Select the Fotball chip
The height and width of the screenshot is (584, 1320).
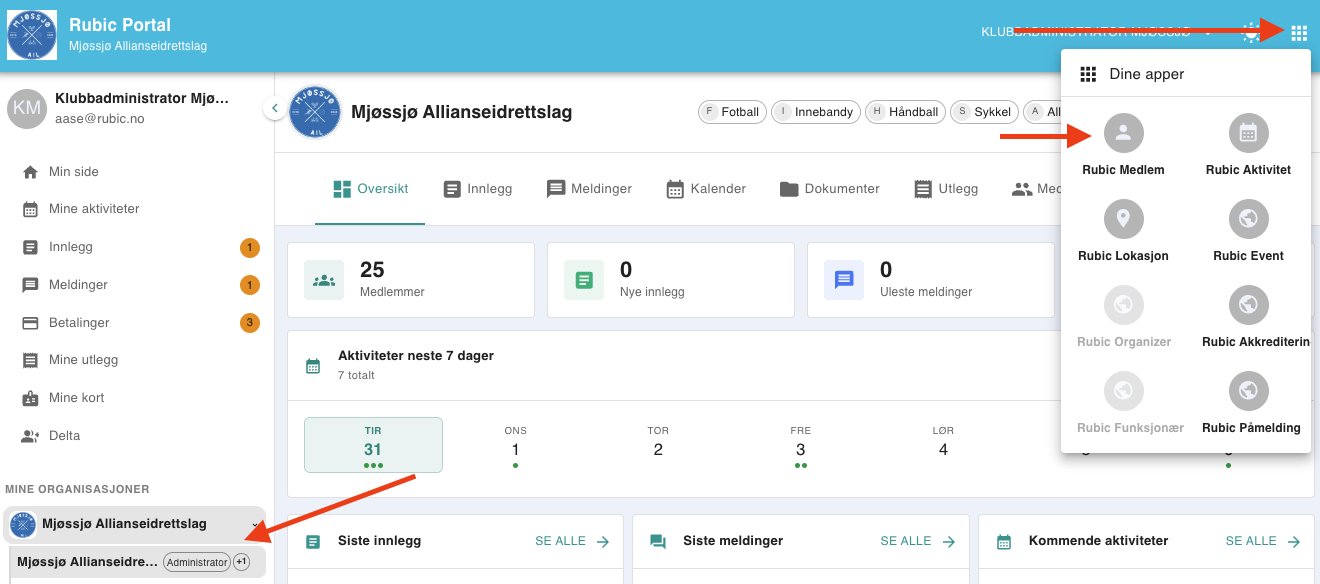click(x=732, y=112)
